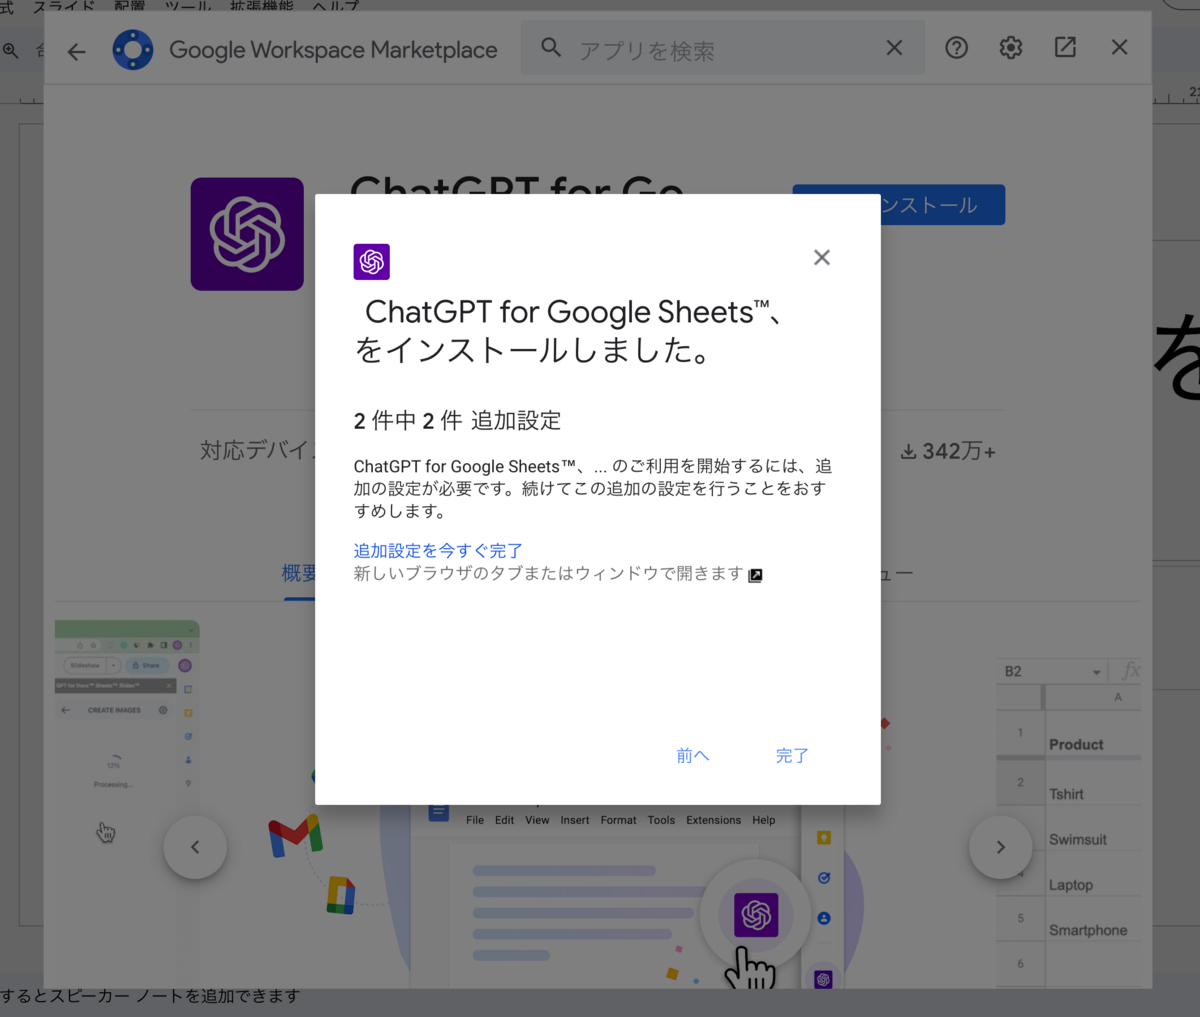Click the external-link icon after ウィンドウで開きます
Viewport: 1200px width, 1017px height.
click(756, 575)
